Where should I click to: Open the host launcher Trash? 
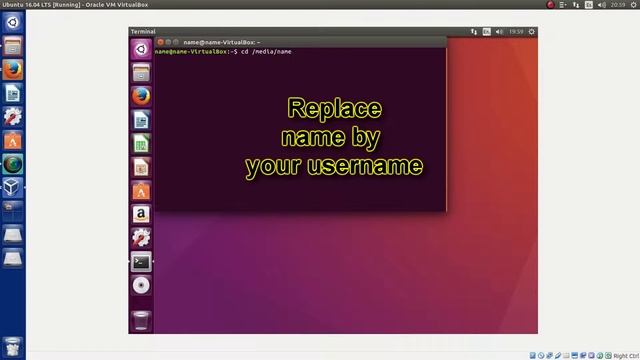[13, 347]
